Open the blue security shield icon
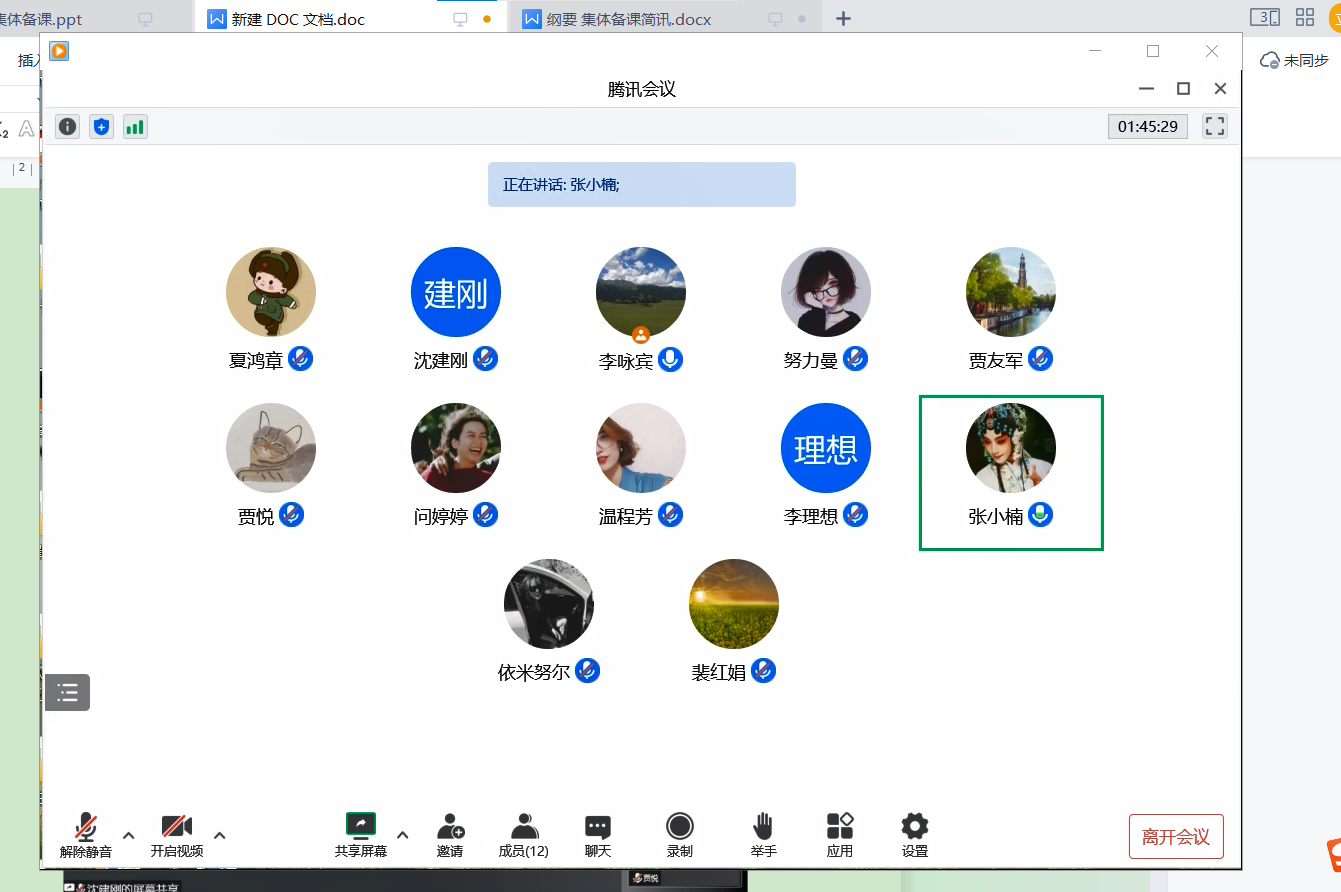The image size is (1341, 892). (101, 127)
